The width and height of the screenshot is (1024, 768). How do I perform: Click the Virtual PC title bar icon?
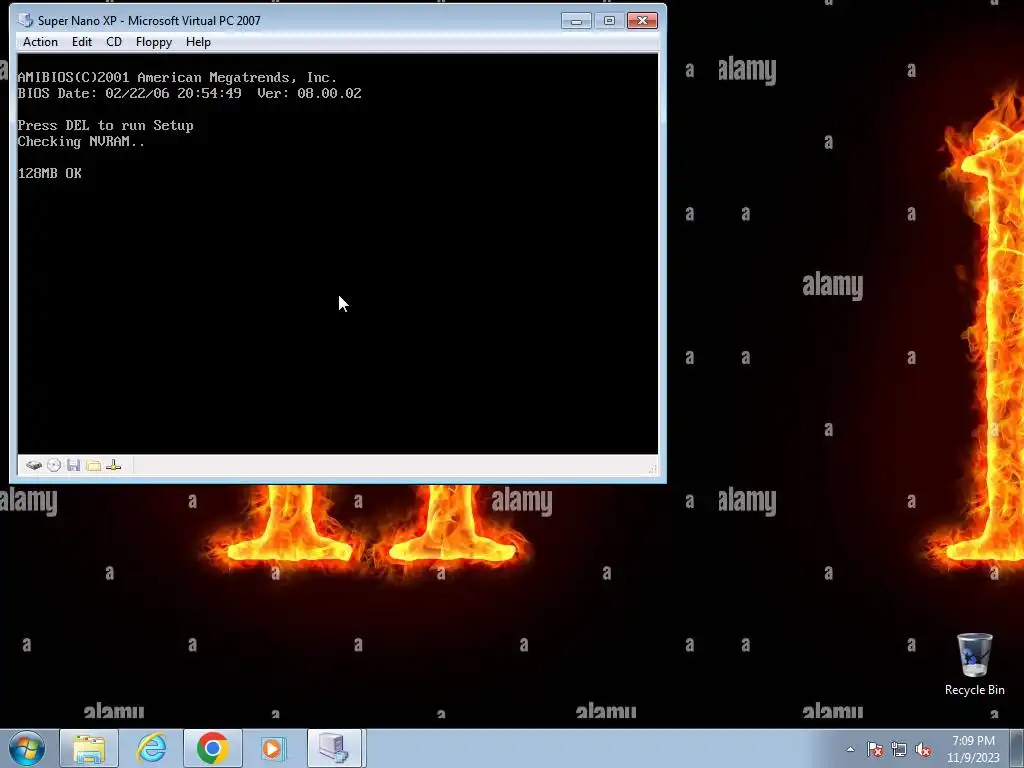25,20
